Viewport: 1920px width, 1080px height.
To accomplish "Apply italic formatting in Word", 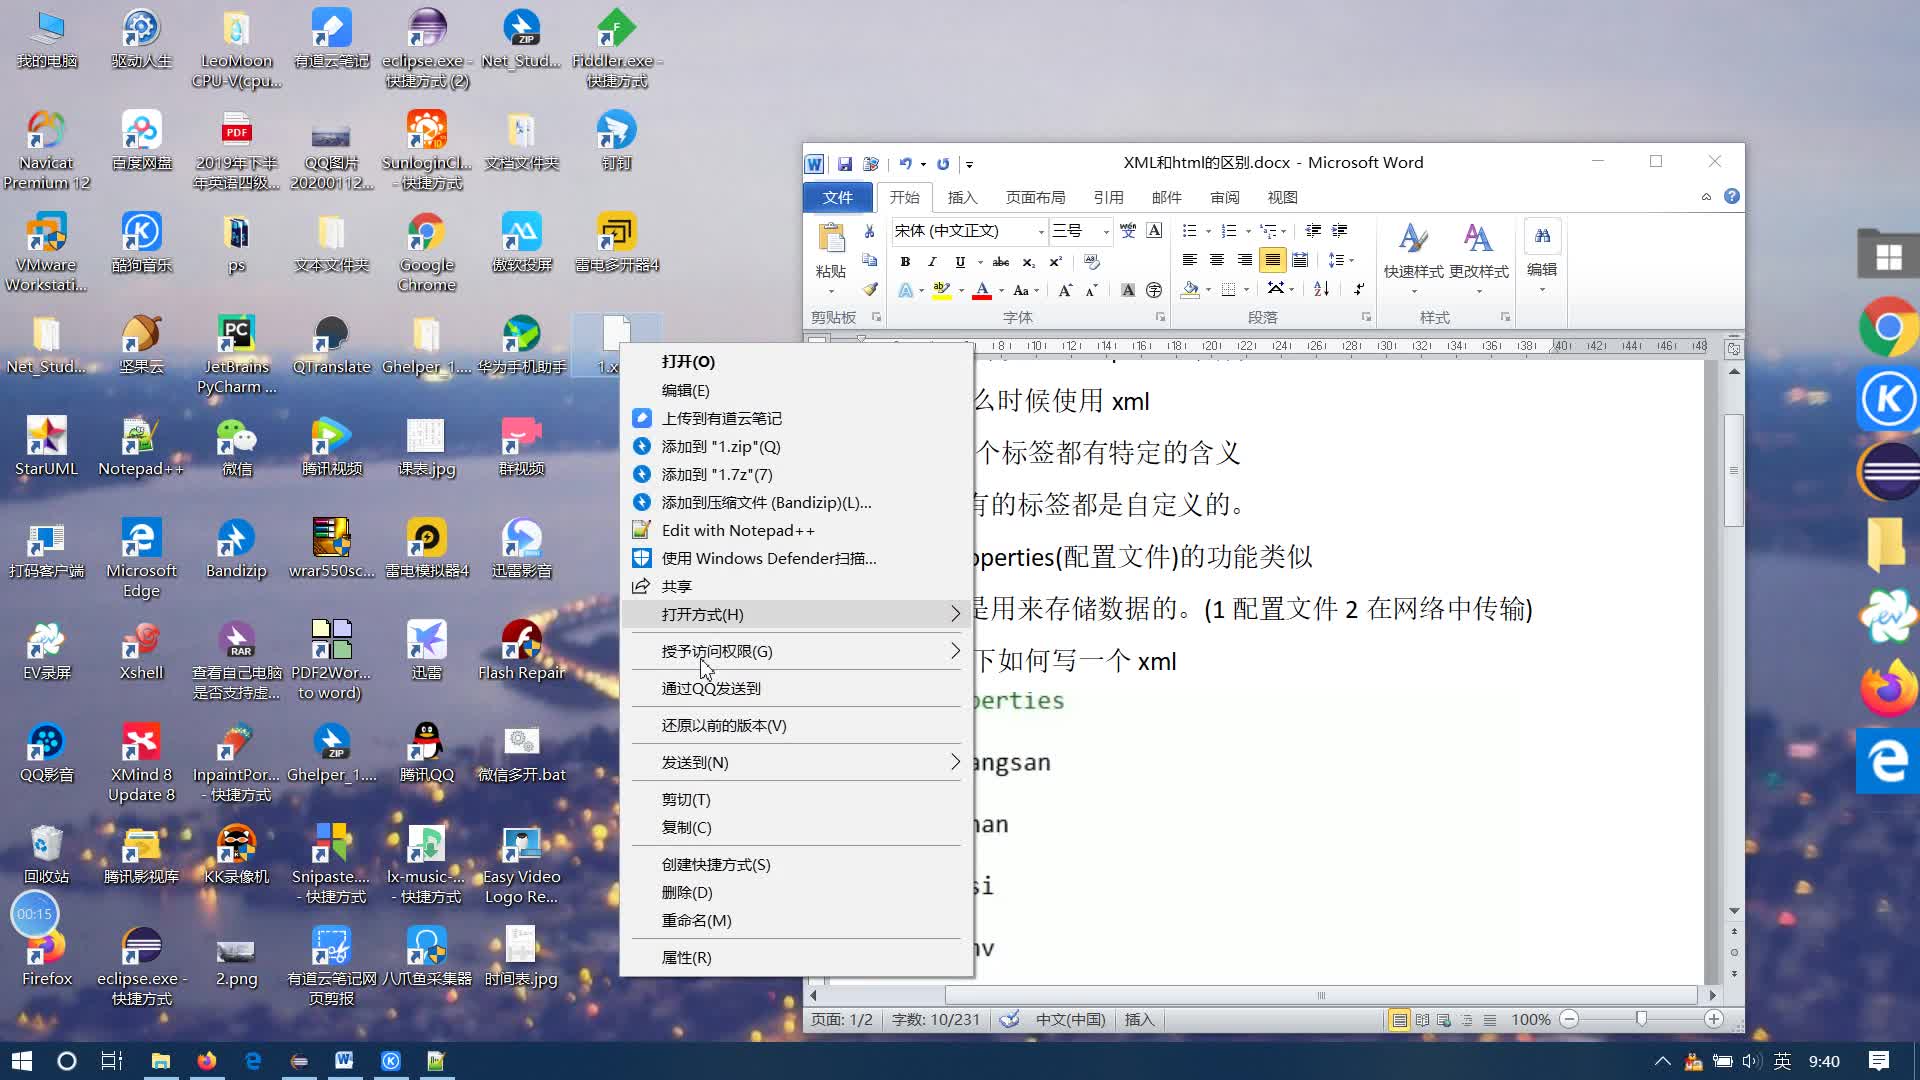I will coord(932,262).
